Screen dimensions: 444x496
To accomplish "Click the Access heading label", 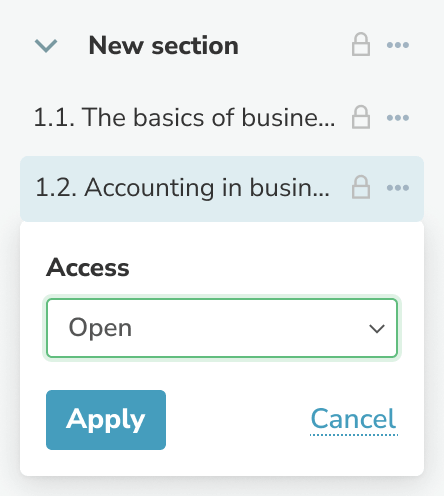I will tap(88, 268).
